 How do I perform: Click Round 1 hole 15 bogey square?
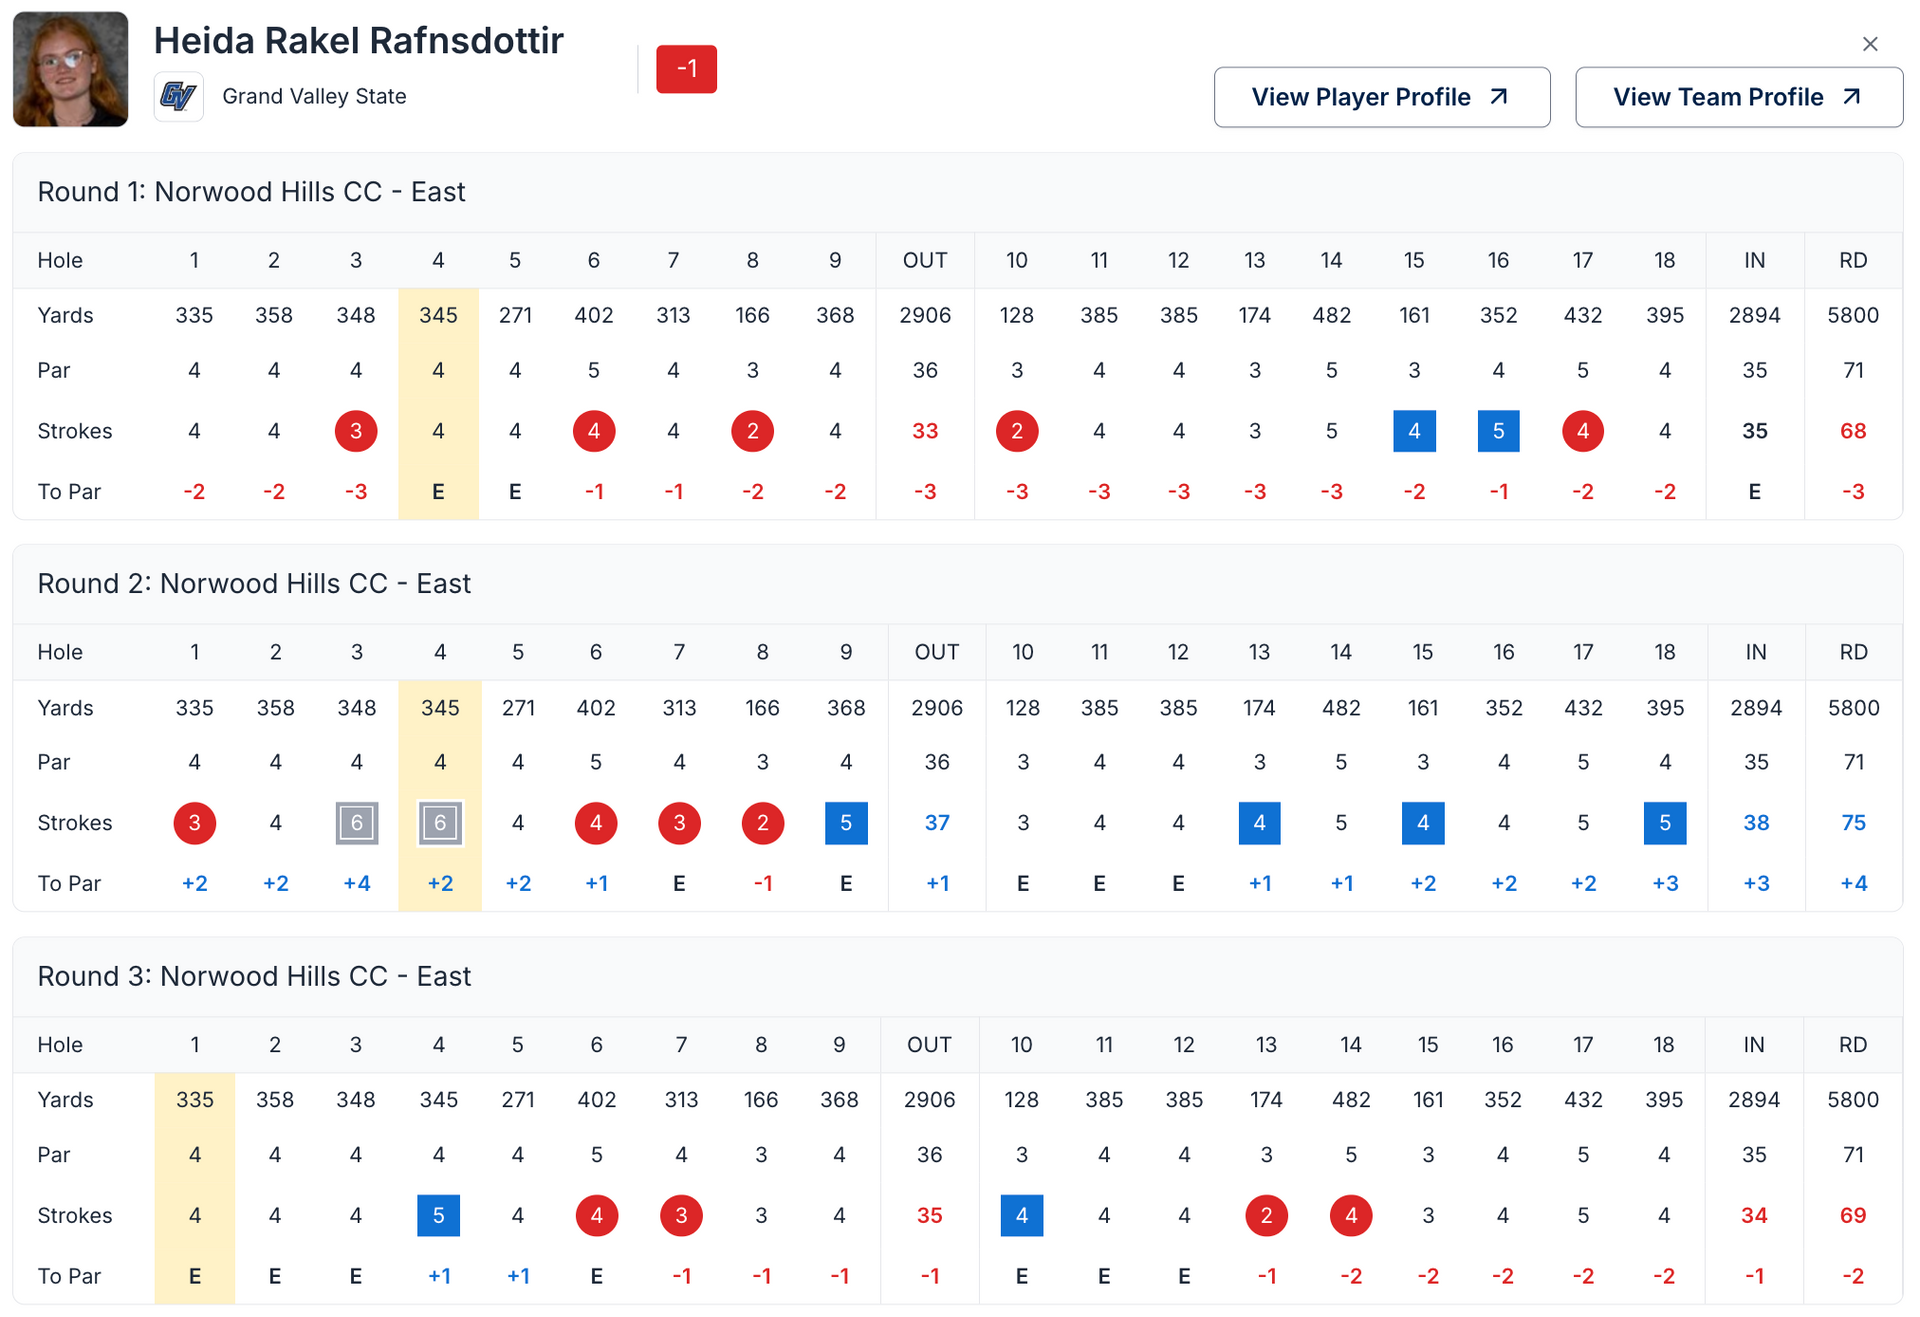click(1413, 431)
